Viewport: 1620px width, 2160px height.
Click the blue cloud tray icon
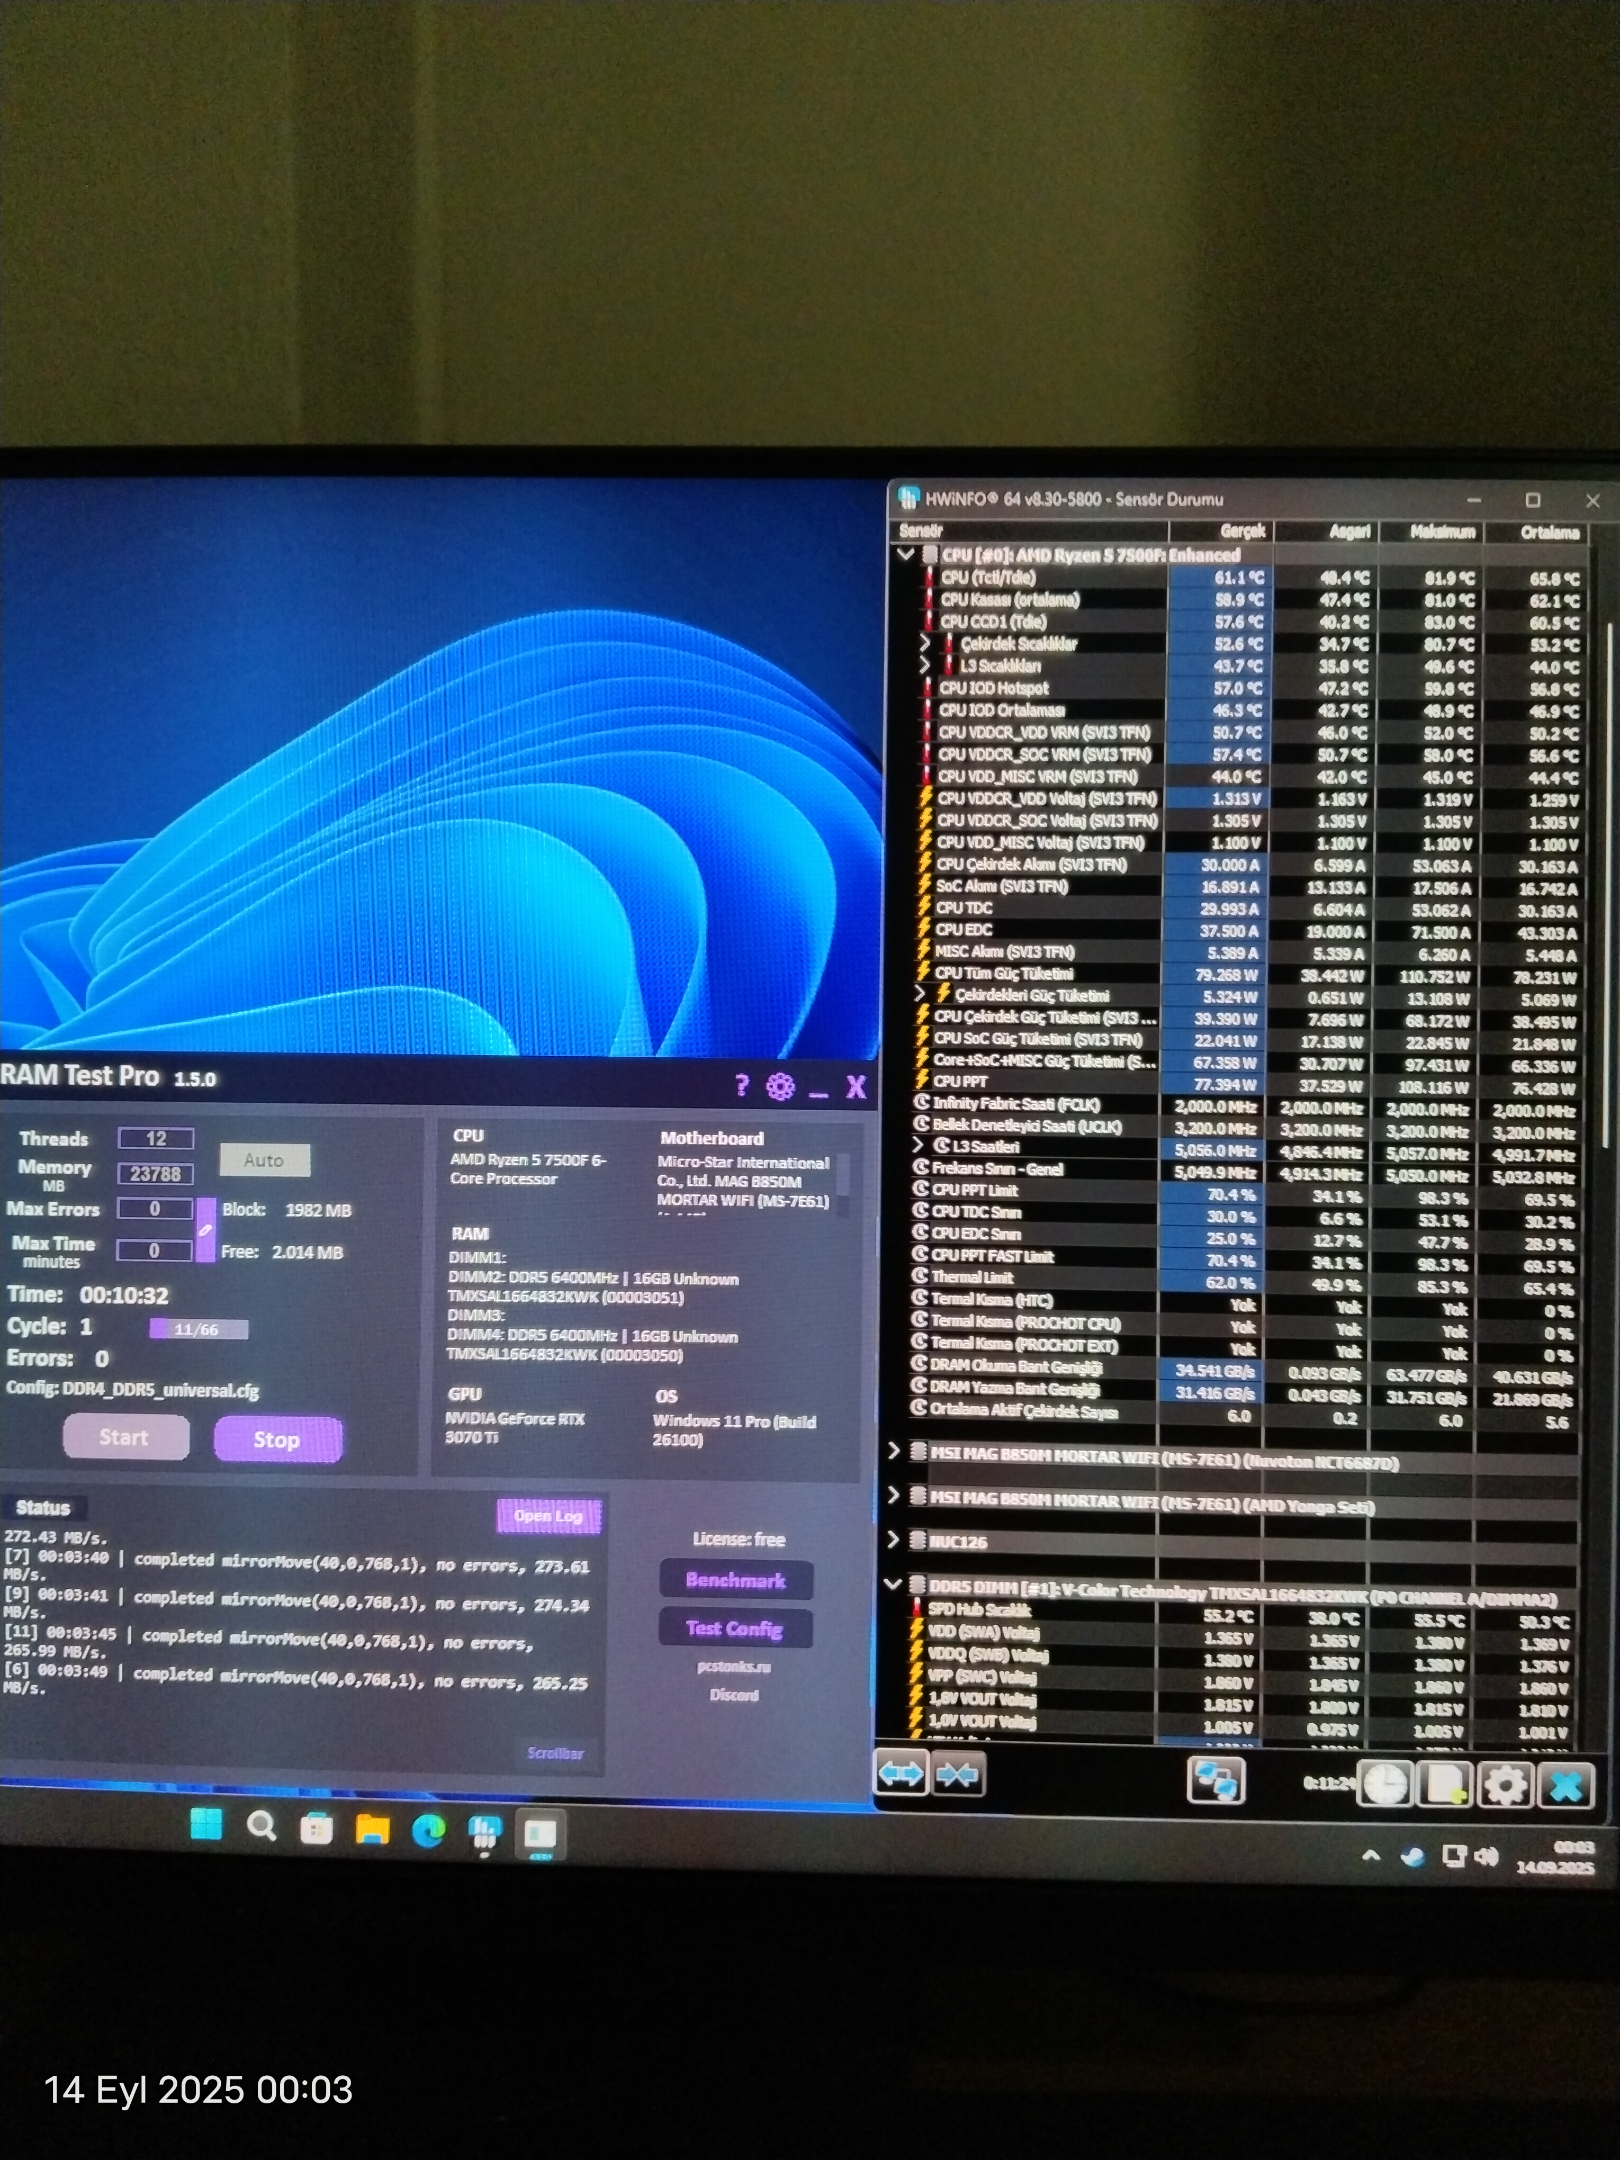1412,1857
